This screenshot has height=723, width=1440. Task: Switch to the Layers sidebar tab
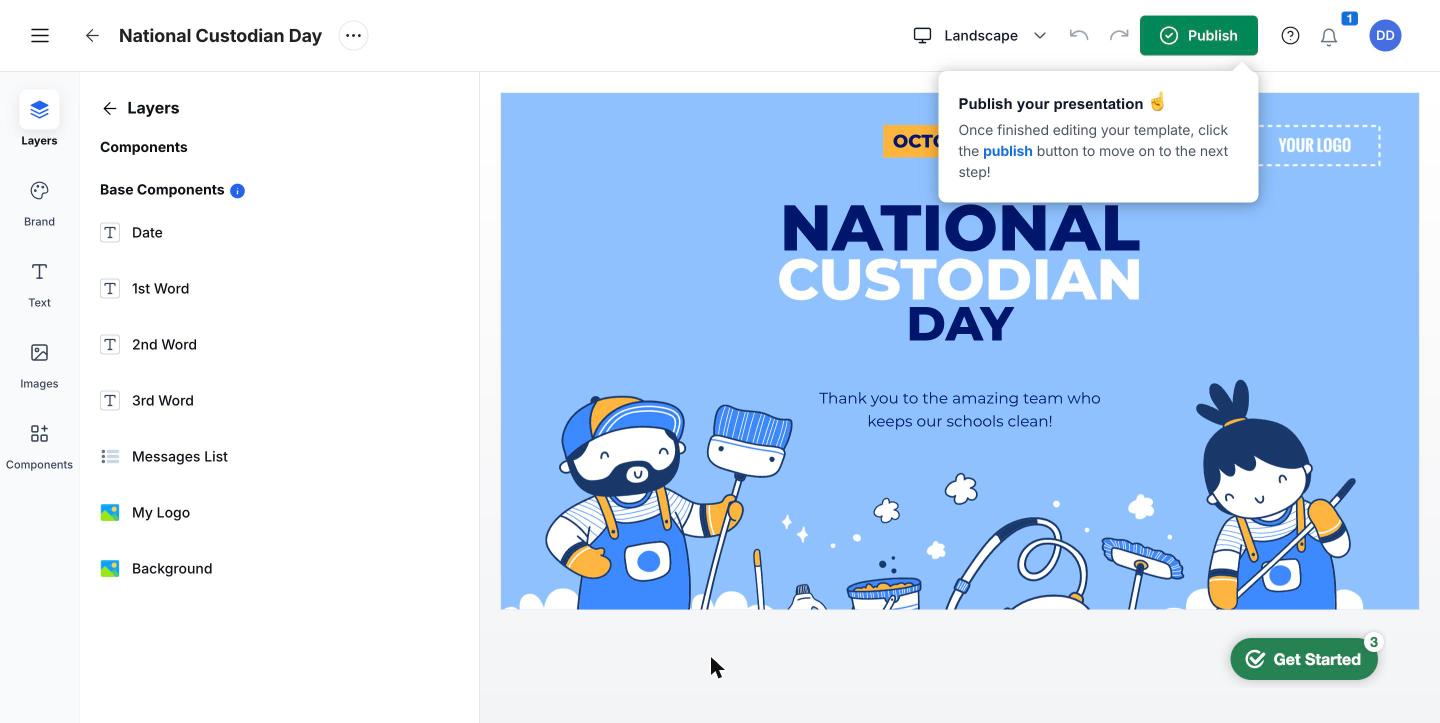(39, 119)
